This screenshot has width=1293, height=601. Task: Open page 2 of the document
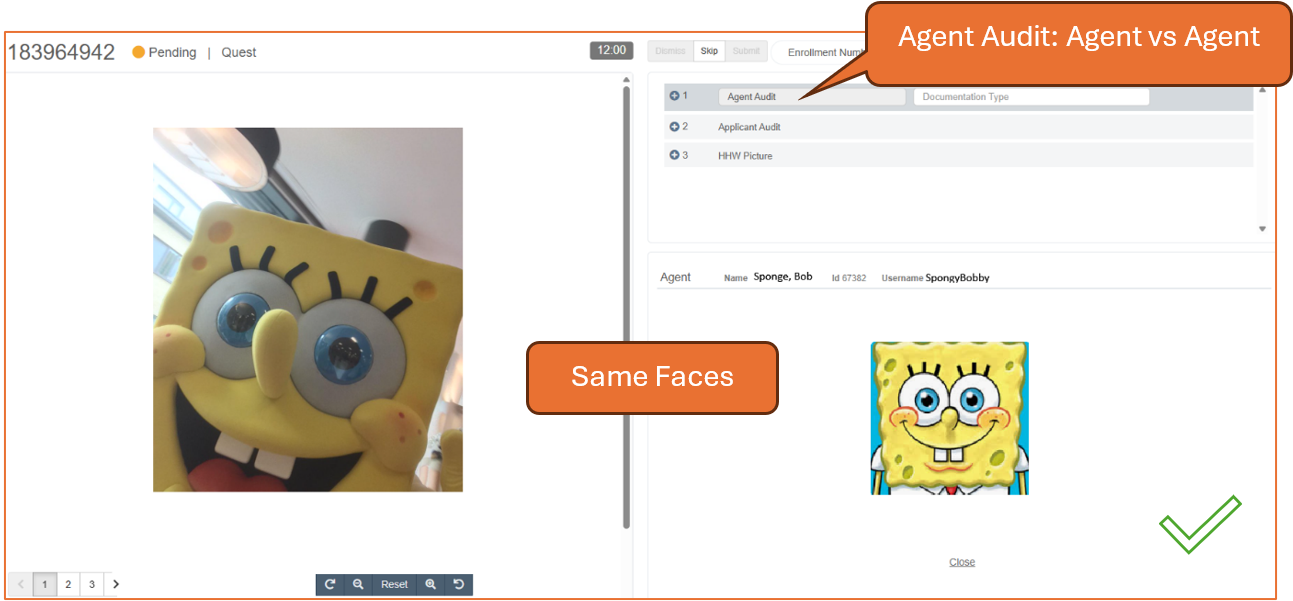tap(68, 584)
